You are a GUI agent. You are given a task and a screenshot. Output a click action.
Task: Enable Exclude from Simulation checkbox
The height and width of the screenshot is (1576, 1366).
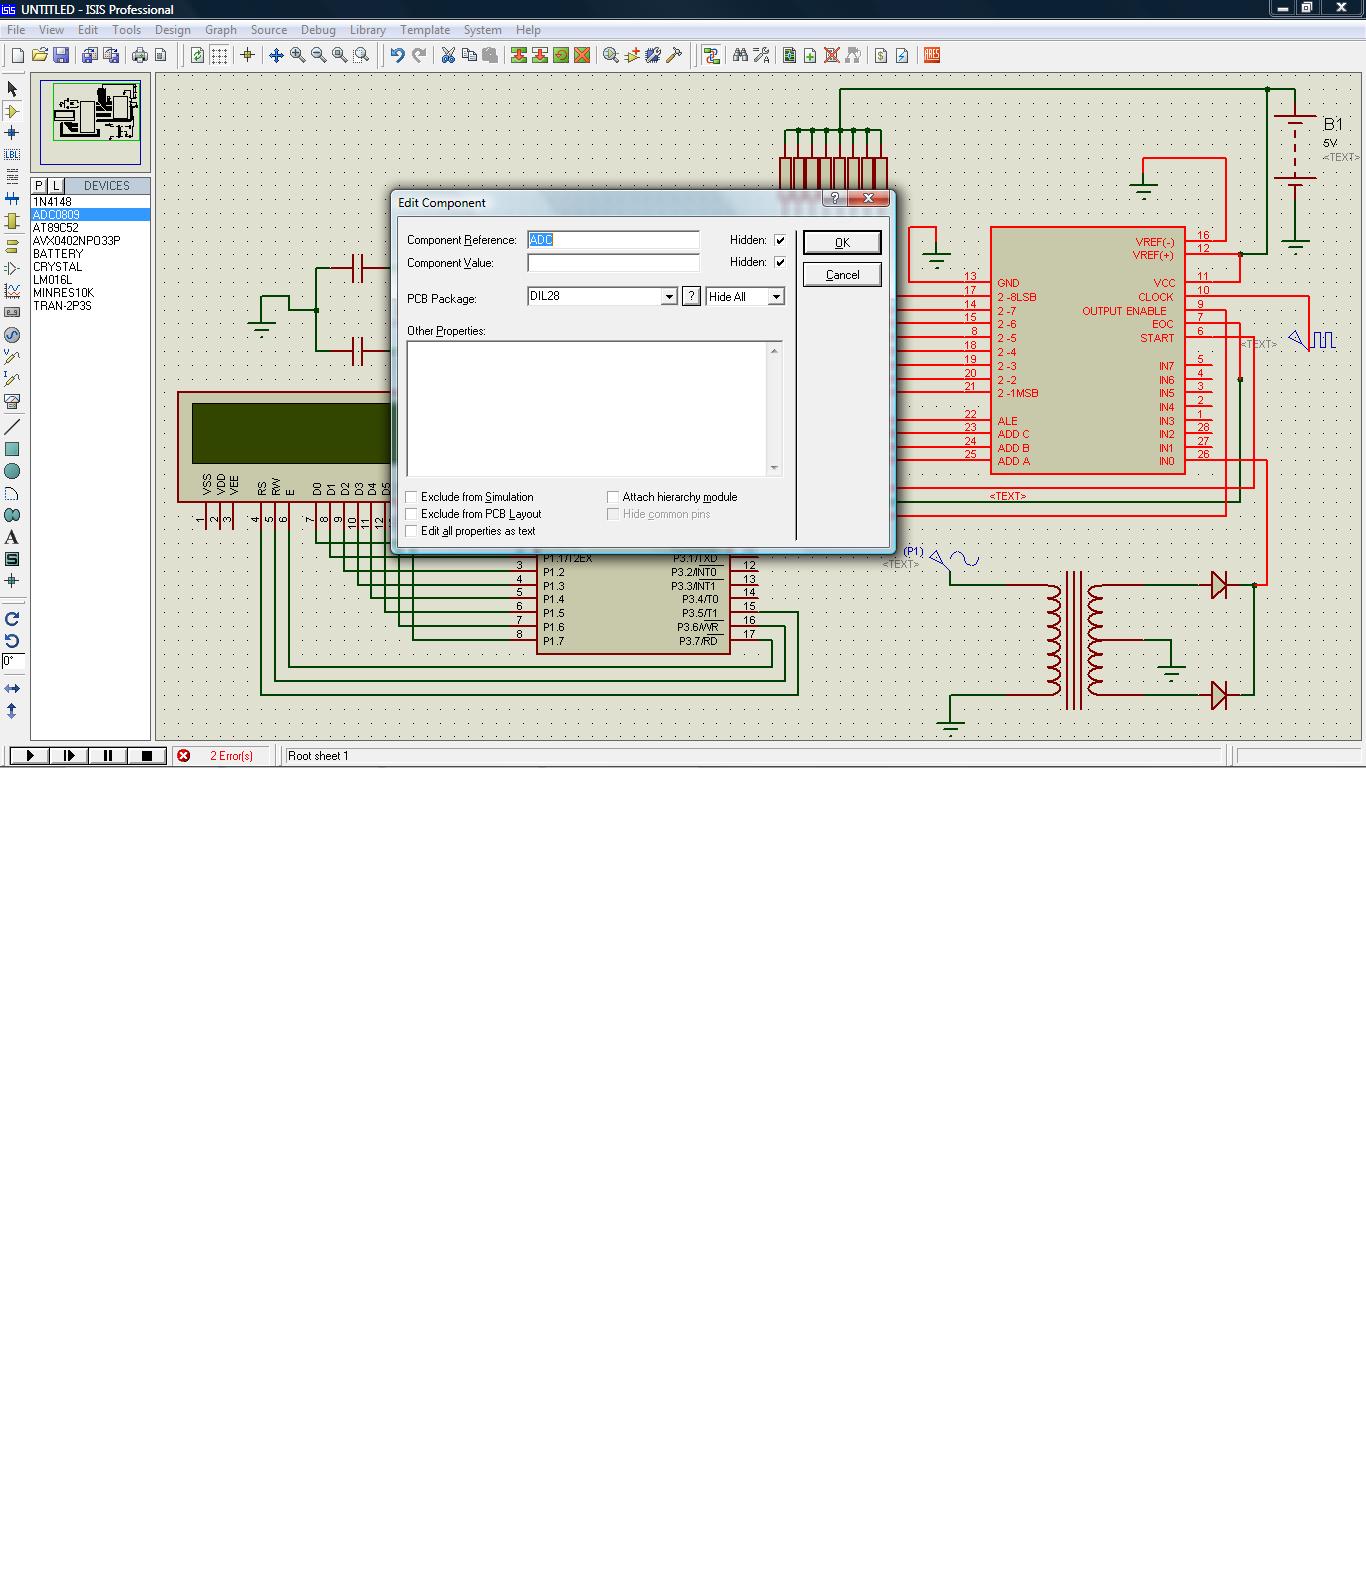[x=411, y=497]
